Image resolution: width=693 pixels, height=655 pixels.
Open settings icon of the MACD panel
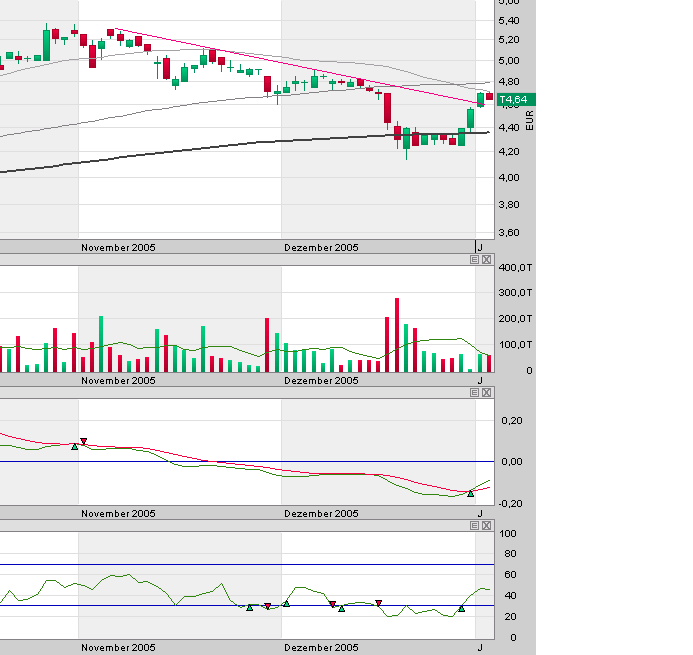point(474,393)
